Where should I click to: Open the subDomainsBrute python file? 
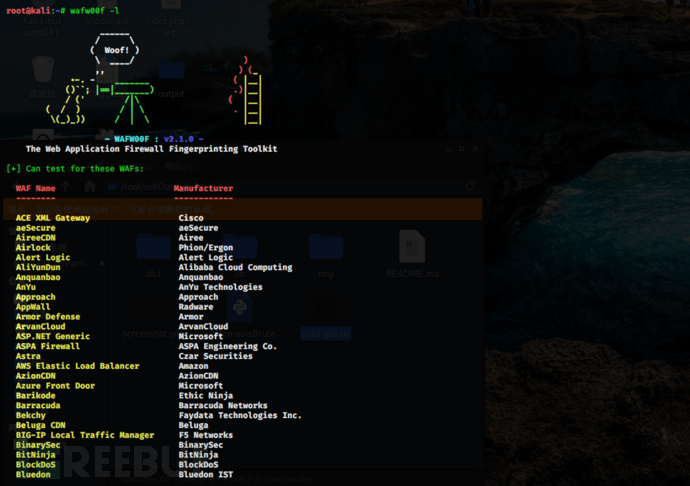(240, 307)
